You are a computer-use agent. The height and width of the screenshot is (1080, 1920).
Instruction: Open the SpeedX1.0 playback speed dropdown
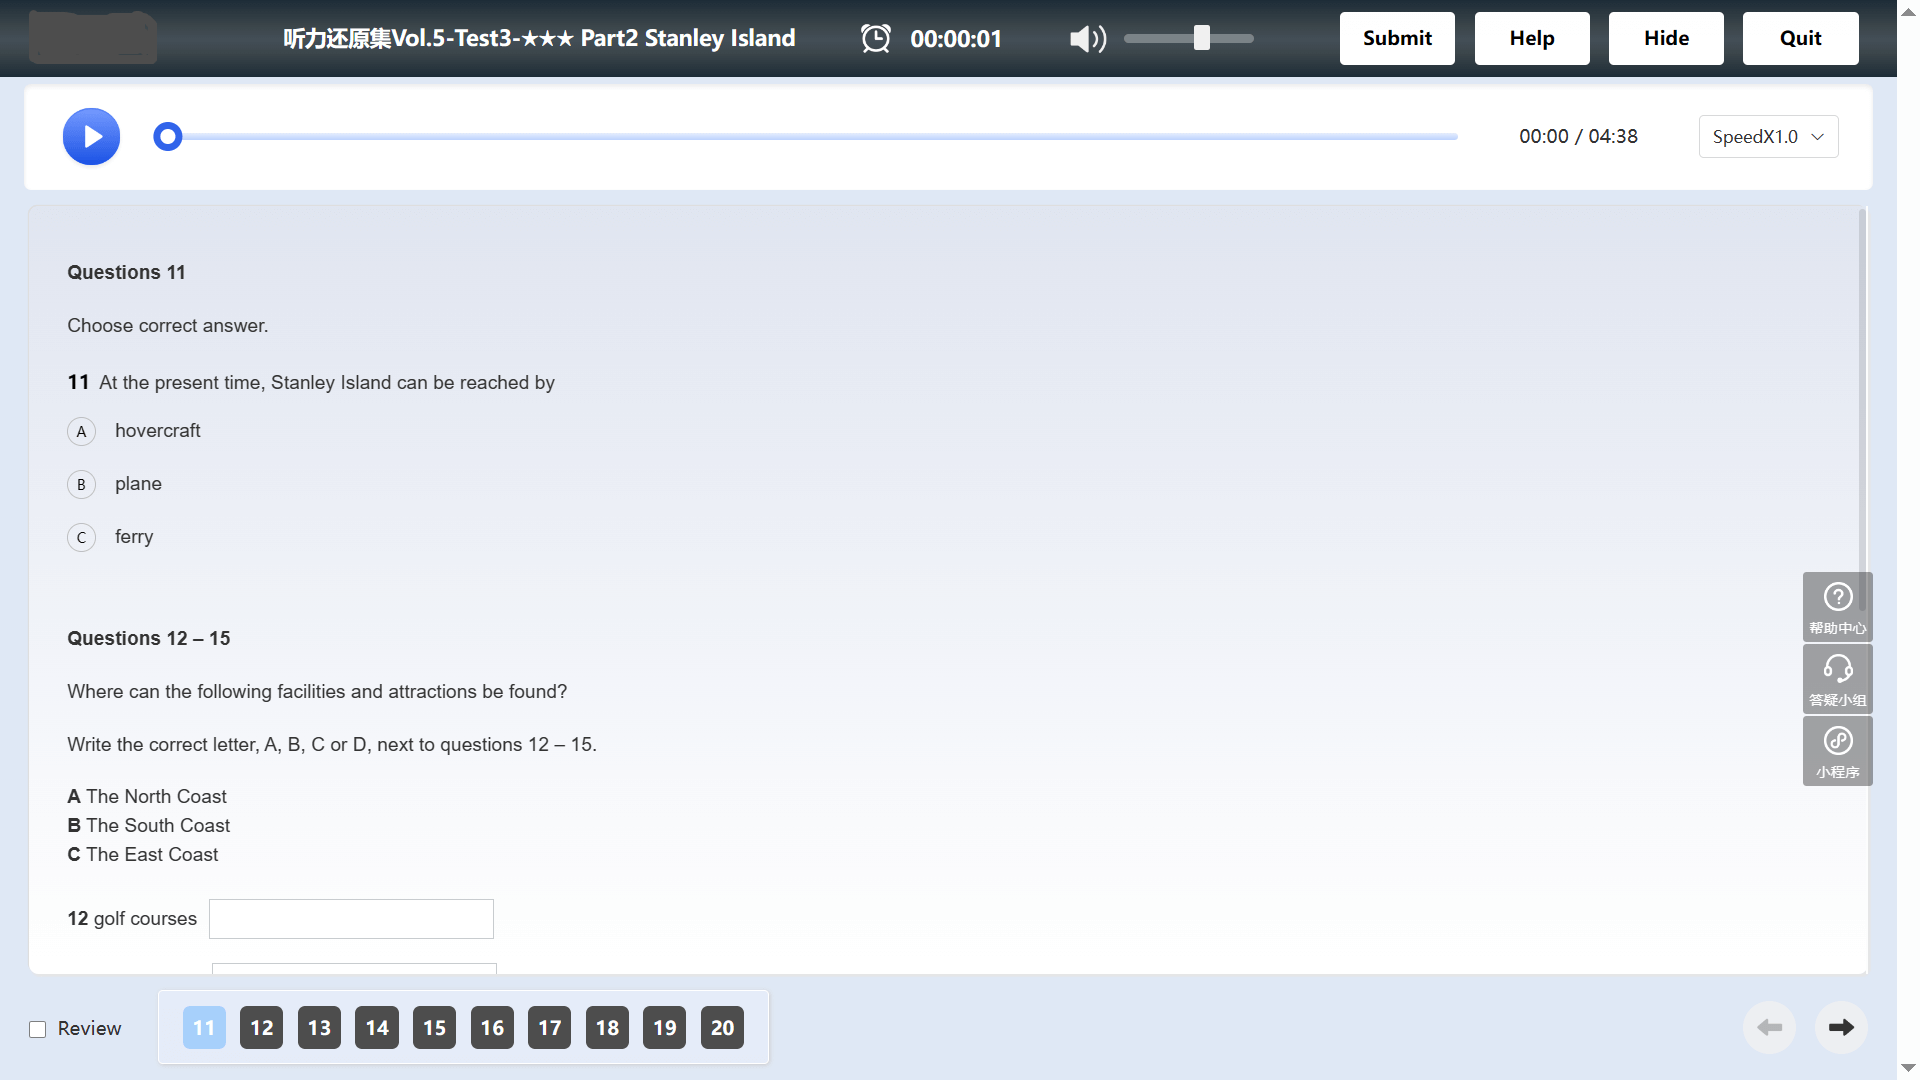[x=1768, y=136]
